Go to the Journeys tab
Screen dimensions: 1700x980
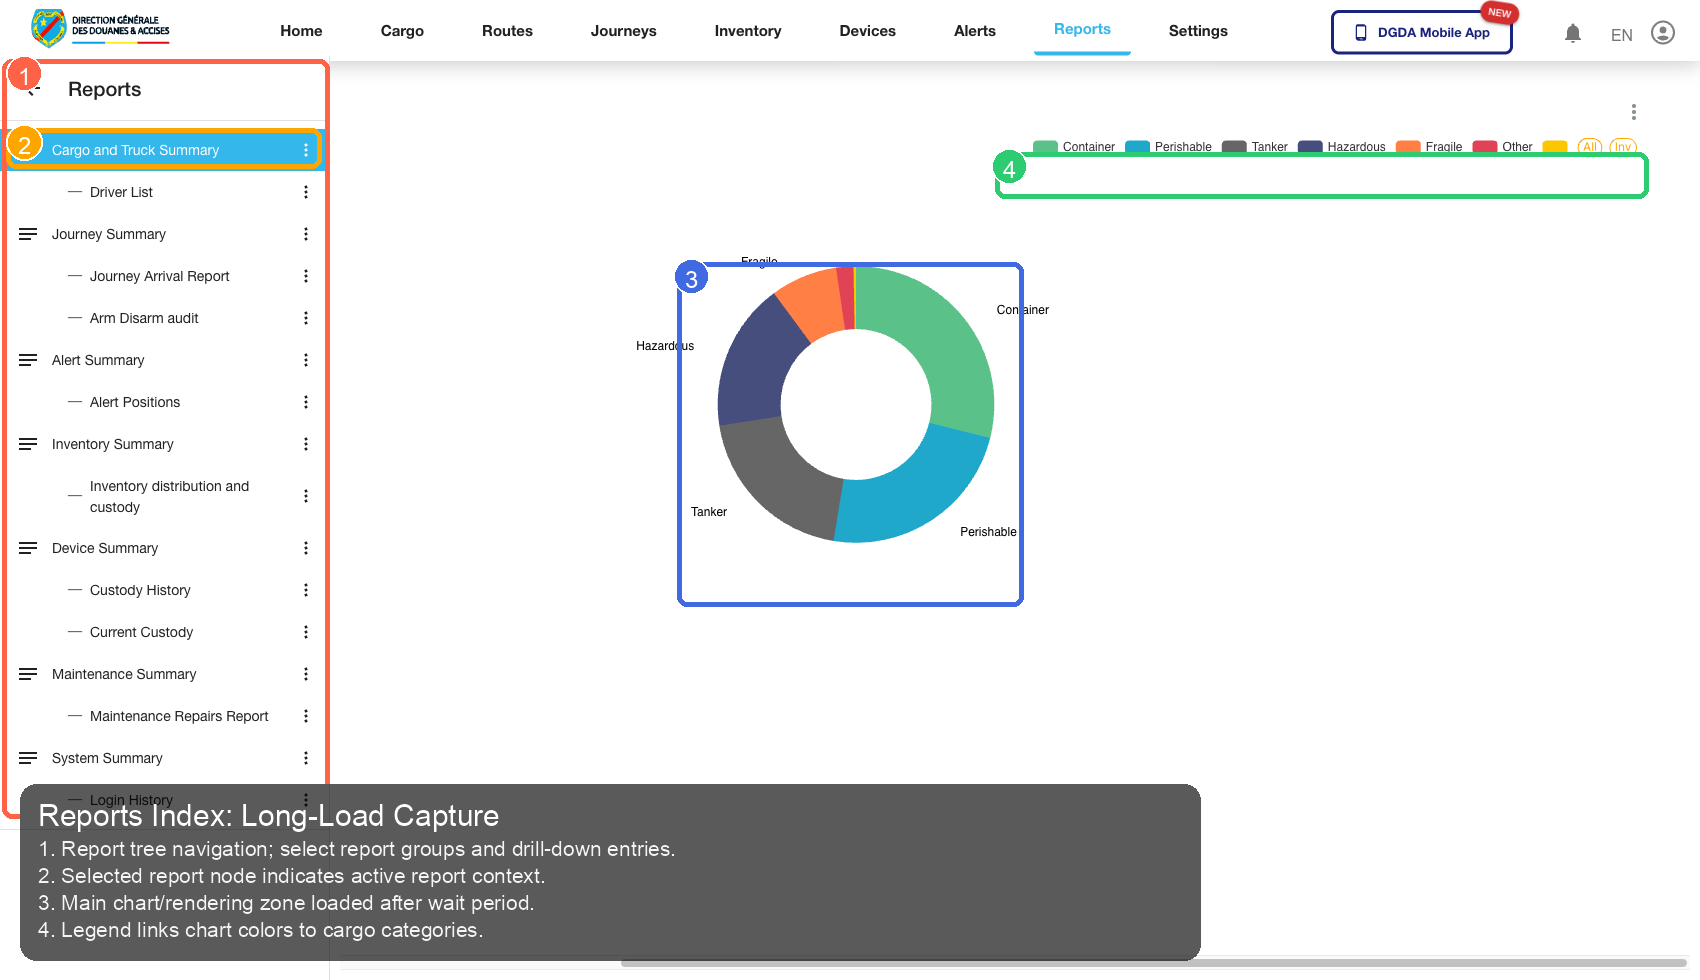[623, 31]
